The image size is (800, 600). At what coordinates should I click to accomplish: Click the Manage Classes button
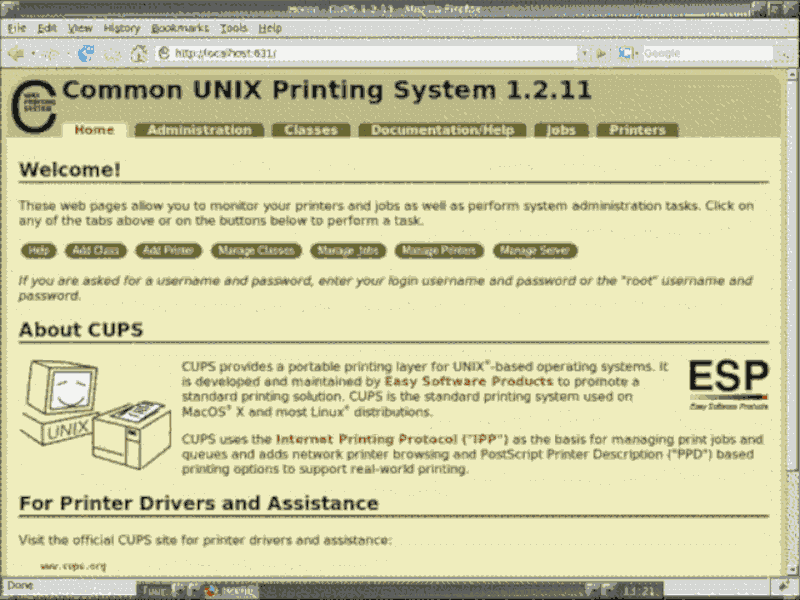(x=256, y=251)
